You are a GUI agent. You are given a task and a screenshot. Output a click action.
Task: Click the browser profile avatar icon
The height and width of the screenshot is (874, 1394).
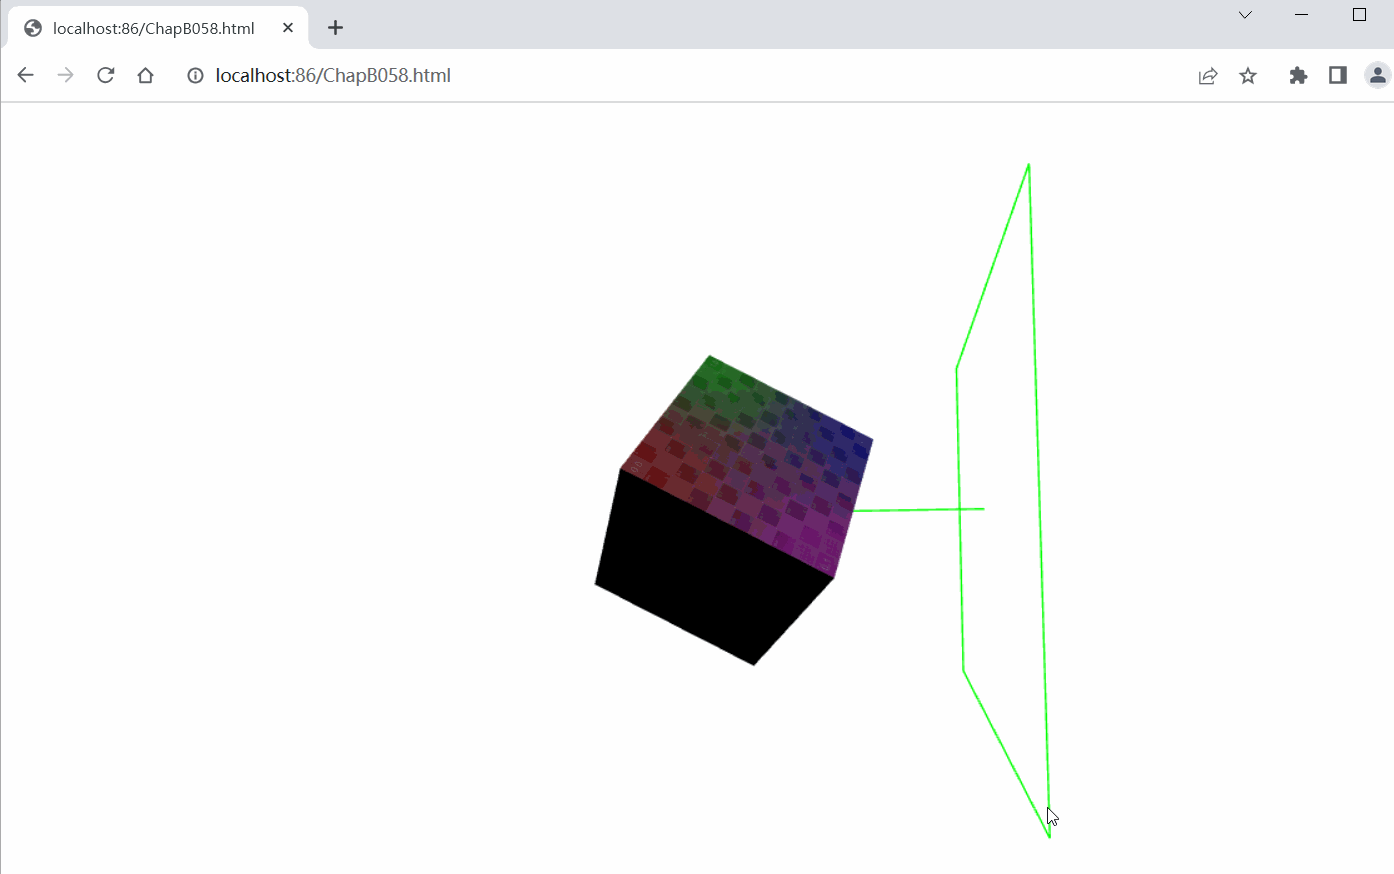tap(1377, 75)
